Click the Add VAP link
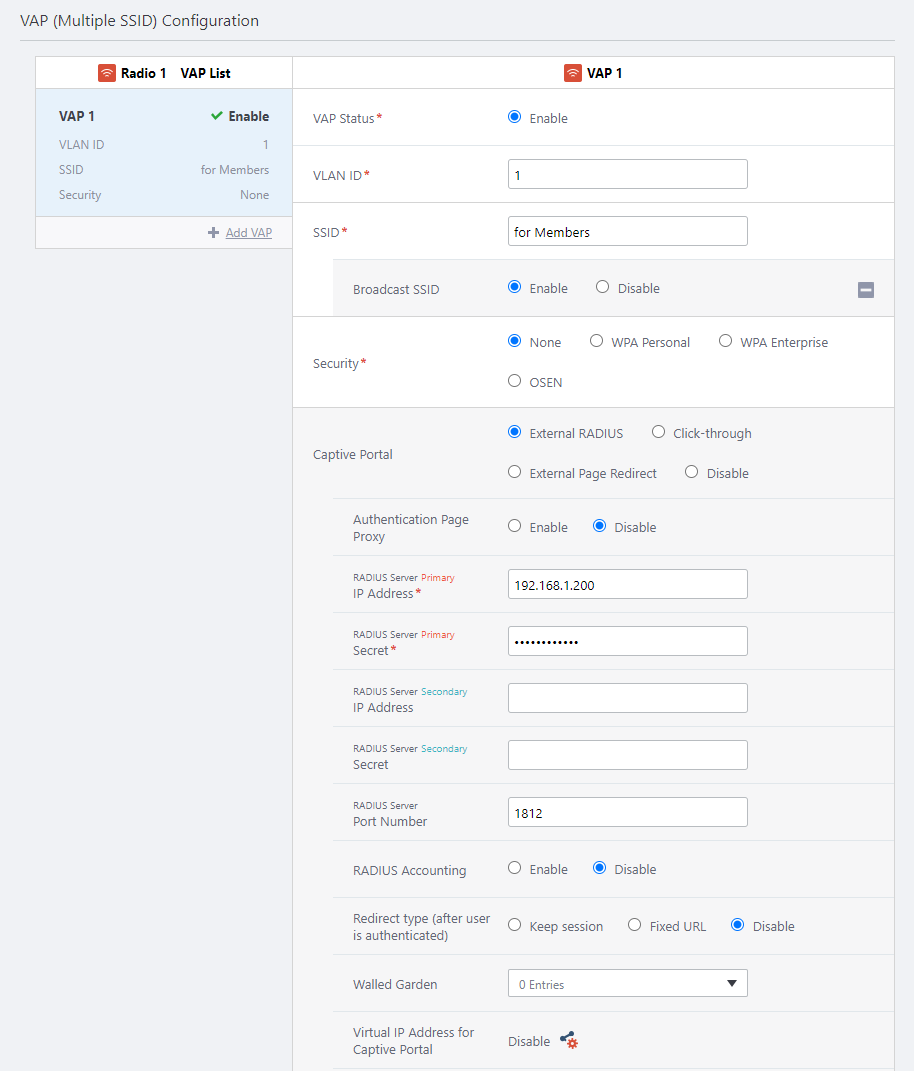 pos(248,233)
